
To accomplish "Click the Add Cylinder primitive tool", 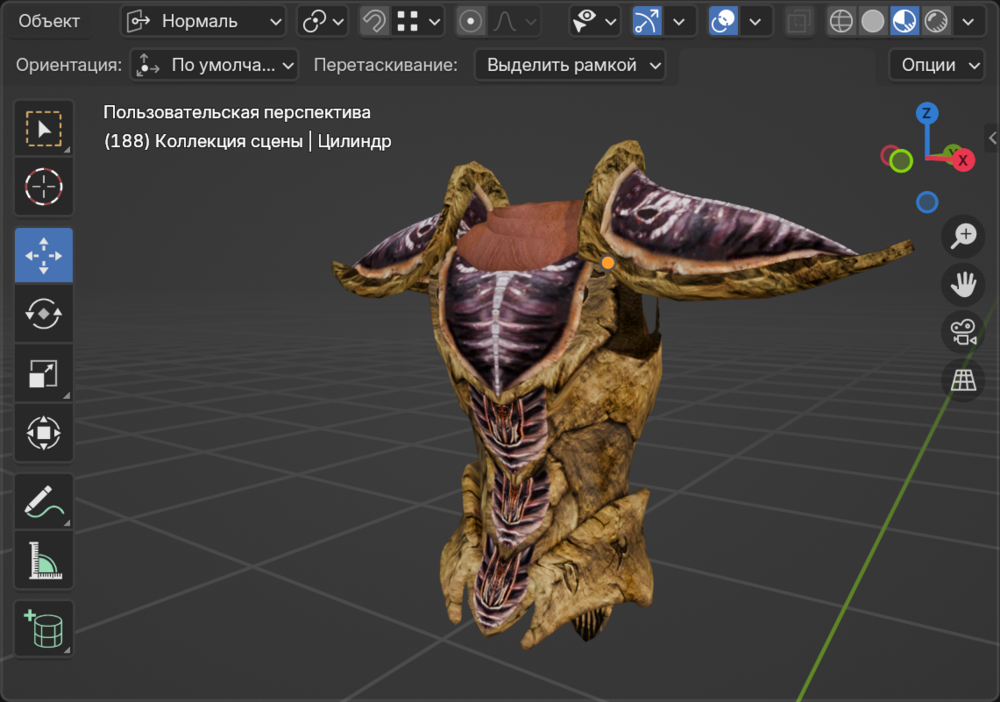I will pos(43,630).
